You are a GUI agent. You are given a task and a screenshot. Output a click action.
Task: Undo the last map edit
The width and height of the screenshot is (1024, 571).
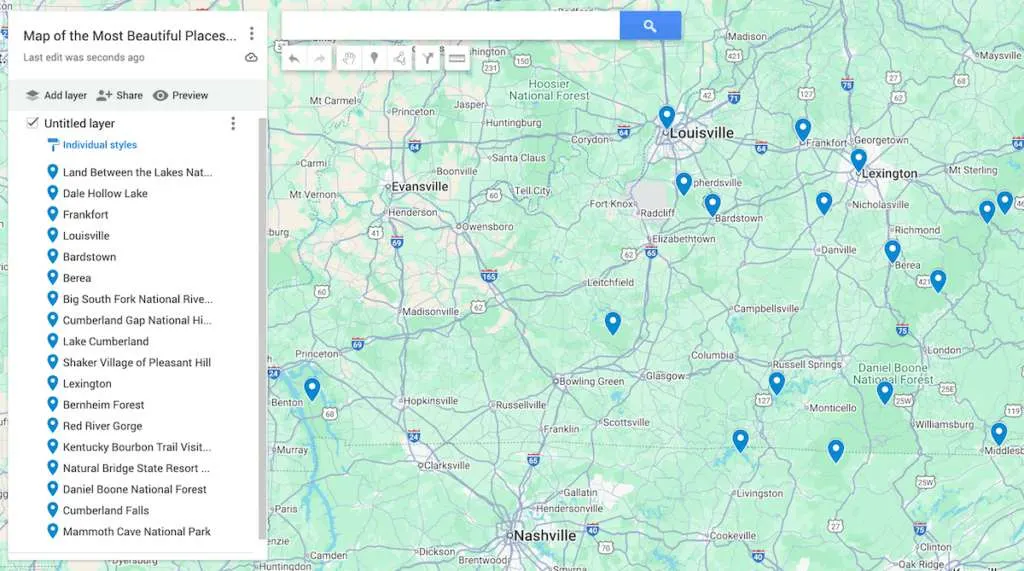294,59
